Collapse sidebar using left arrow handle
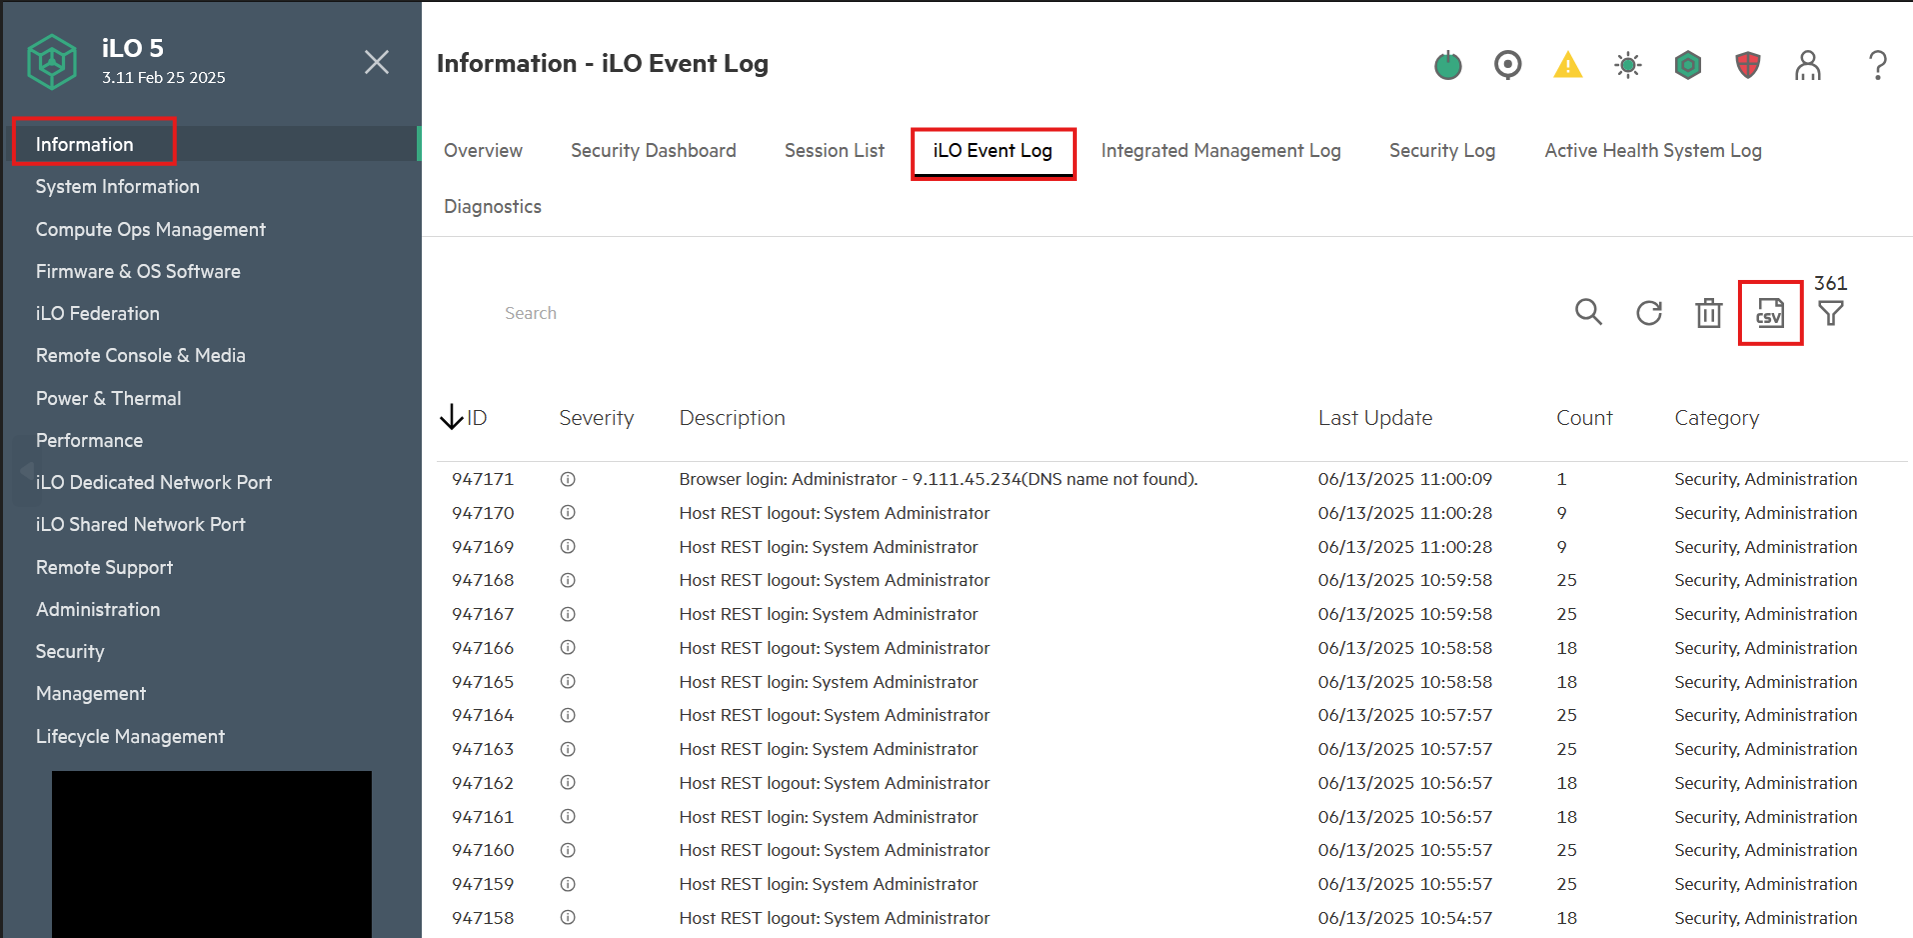 tap(26, 471)
